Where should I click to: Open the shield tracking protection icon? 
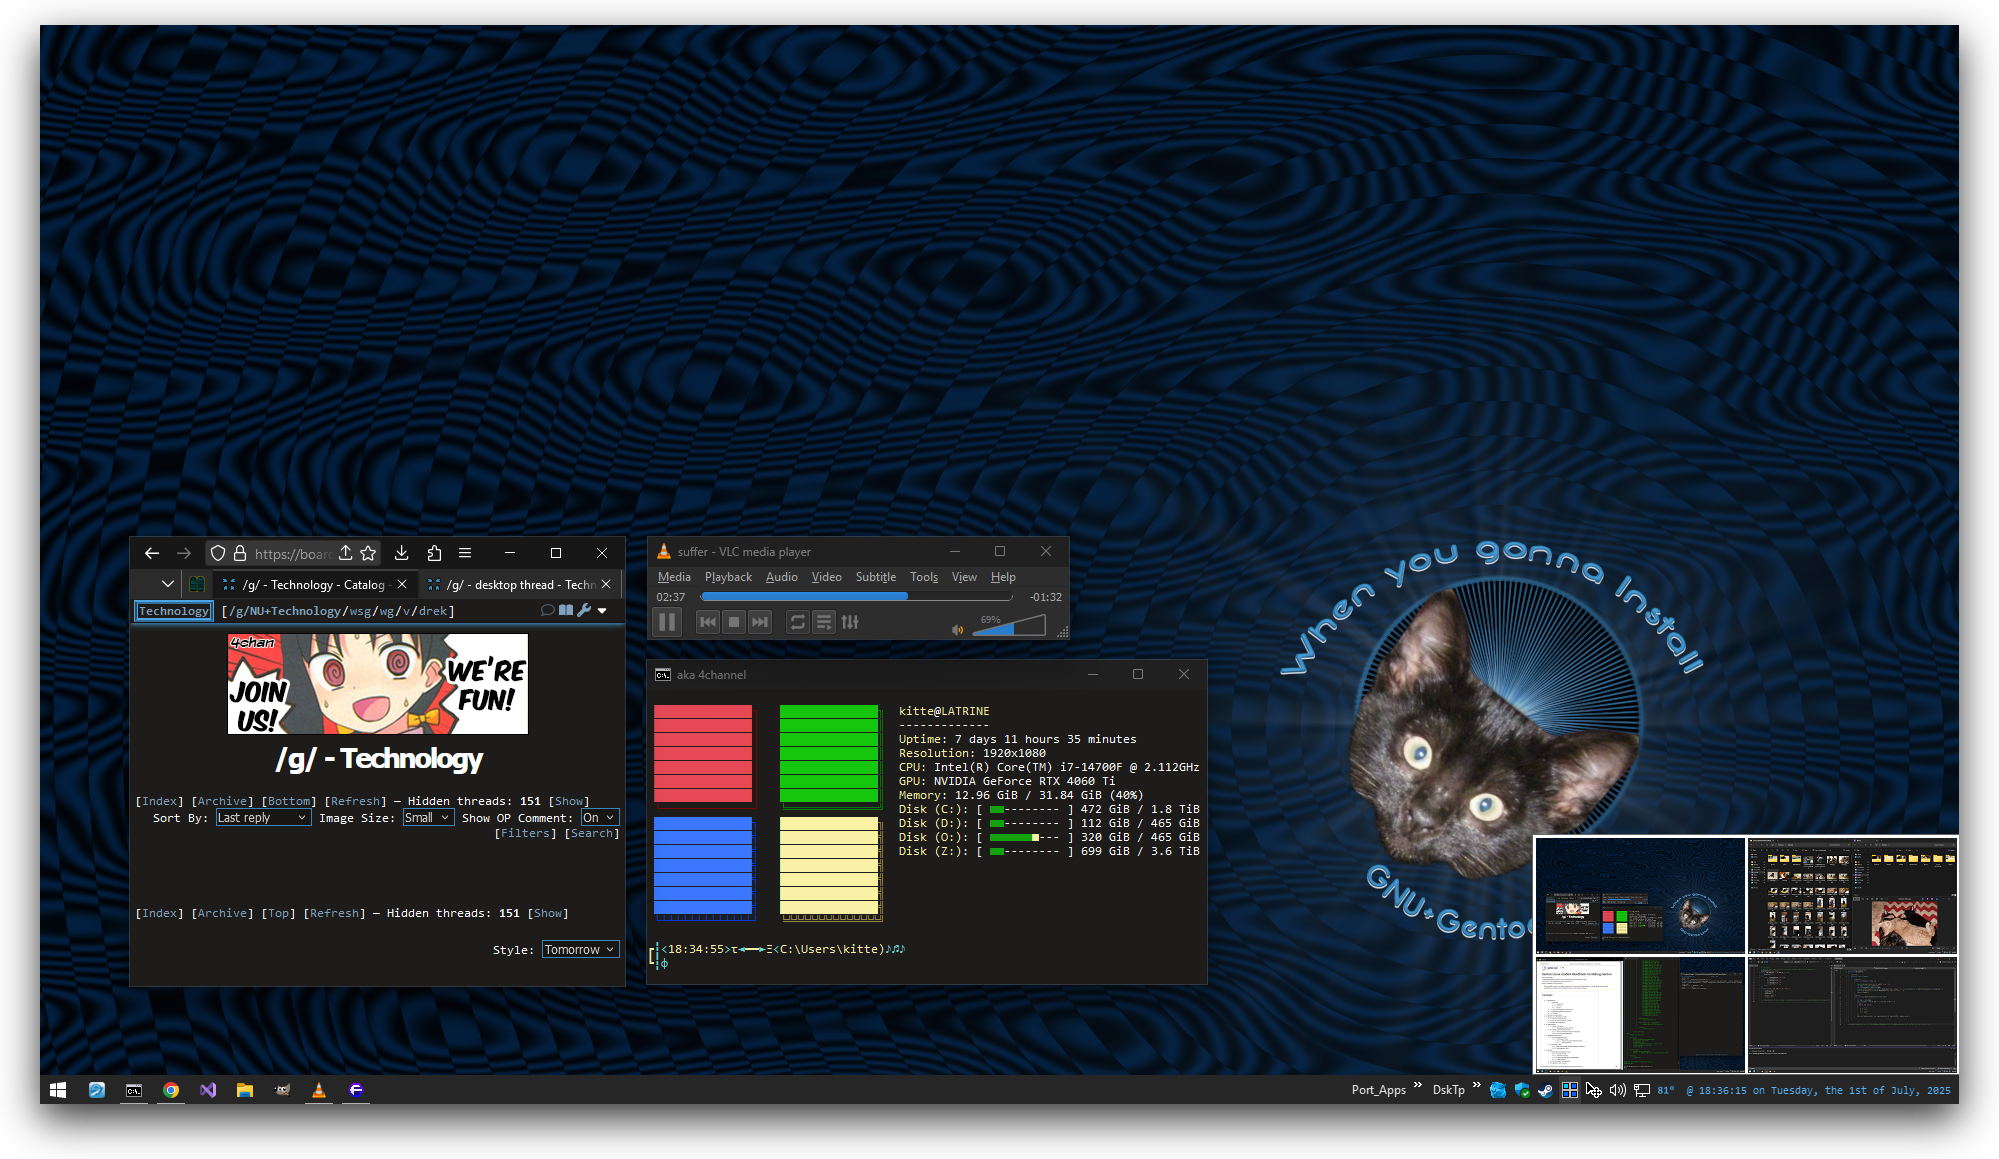(218, 553)
